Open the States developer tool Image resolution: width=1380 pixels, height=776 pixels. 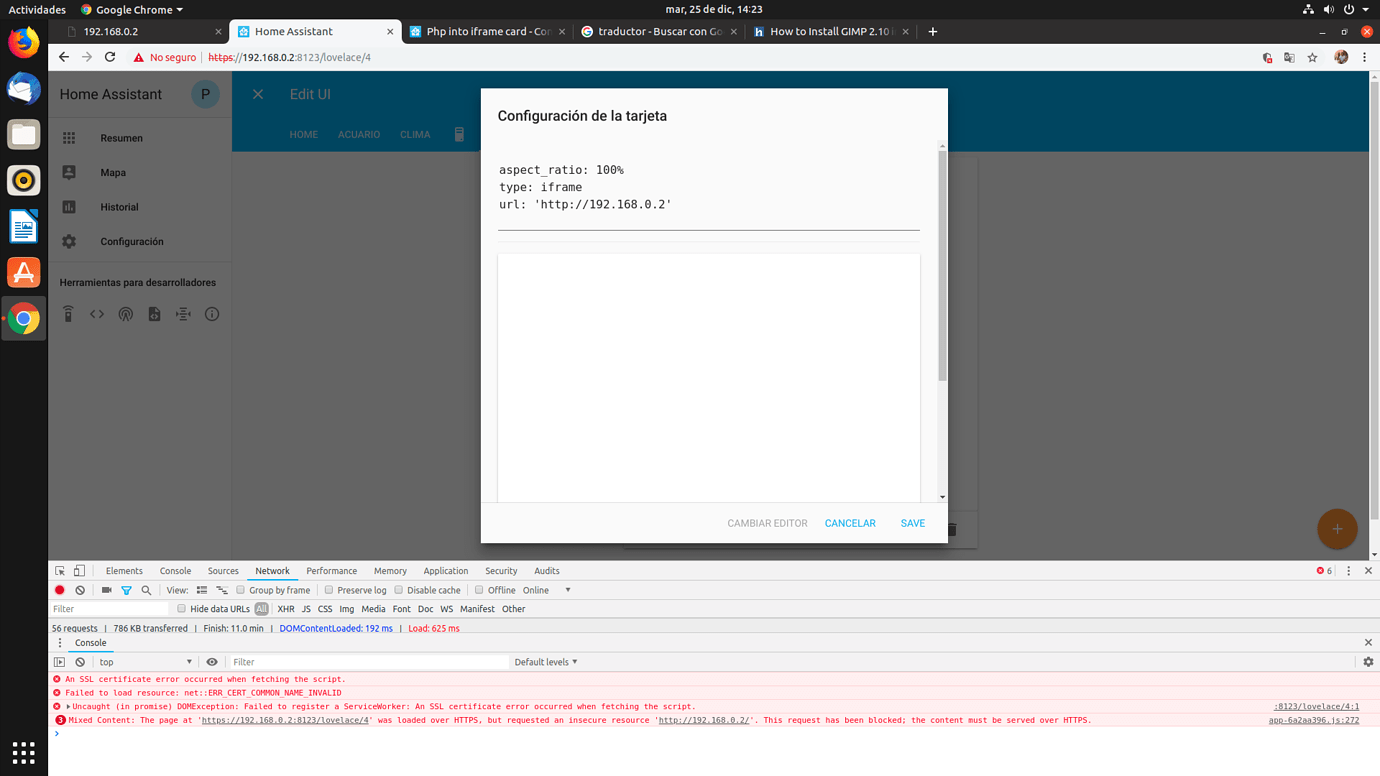click(96, 313)
